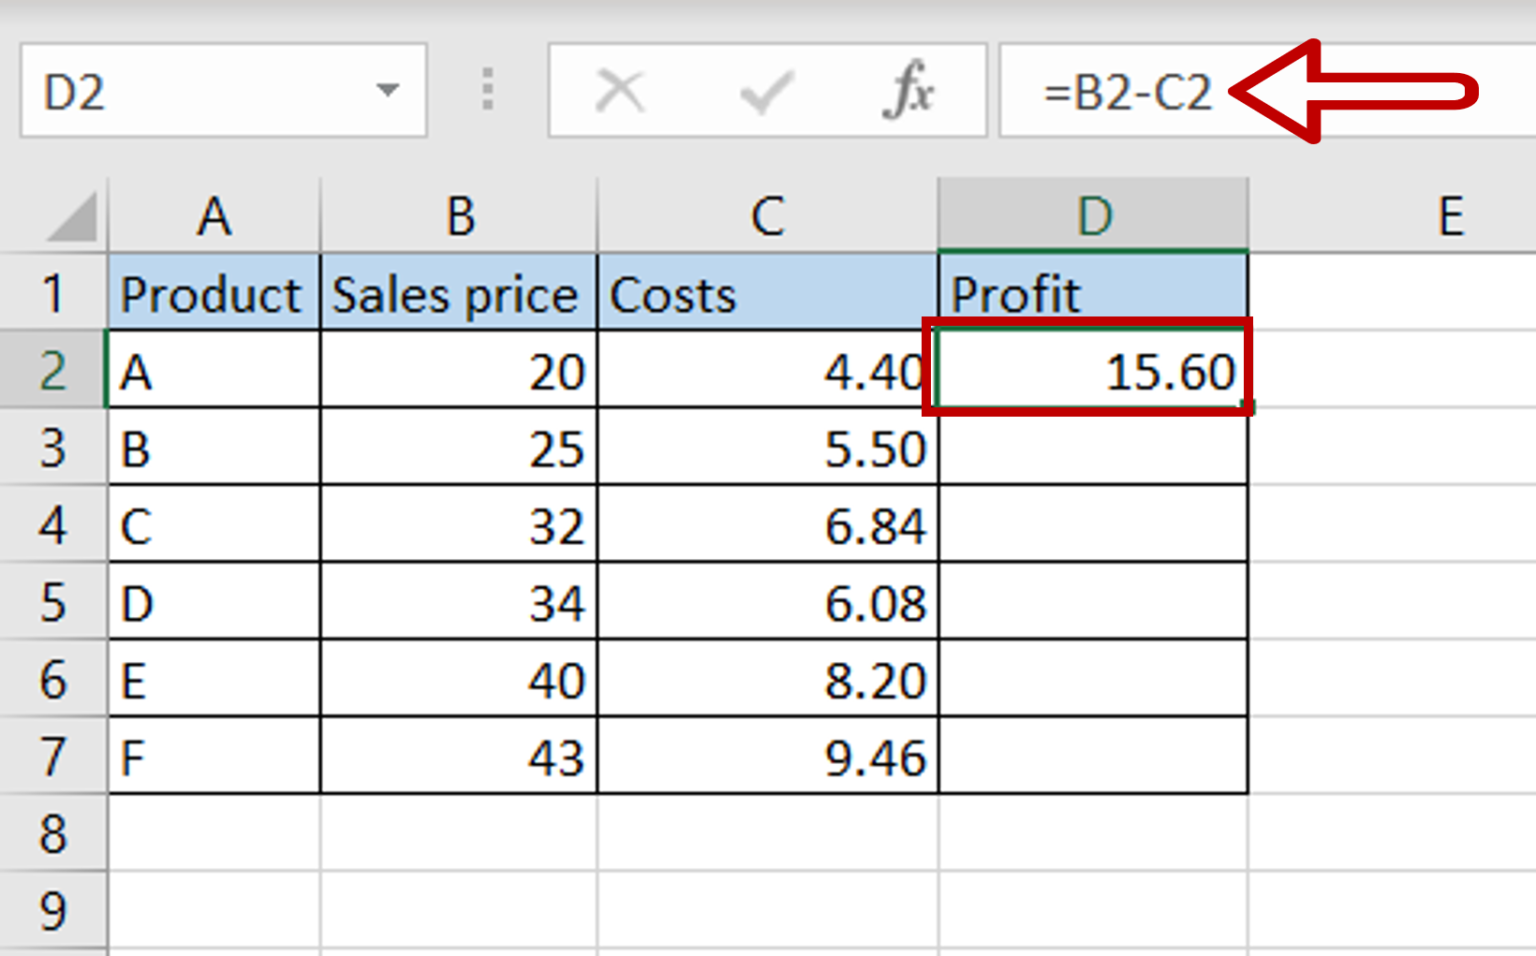Select column D header
Image resolution: width=1536 pixels, height=956 pixels.
(1094, 215)
